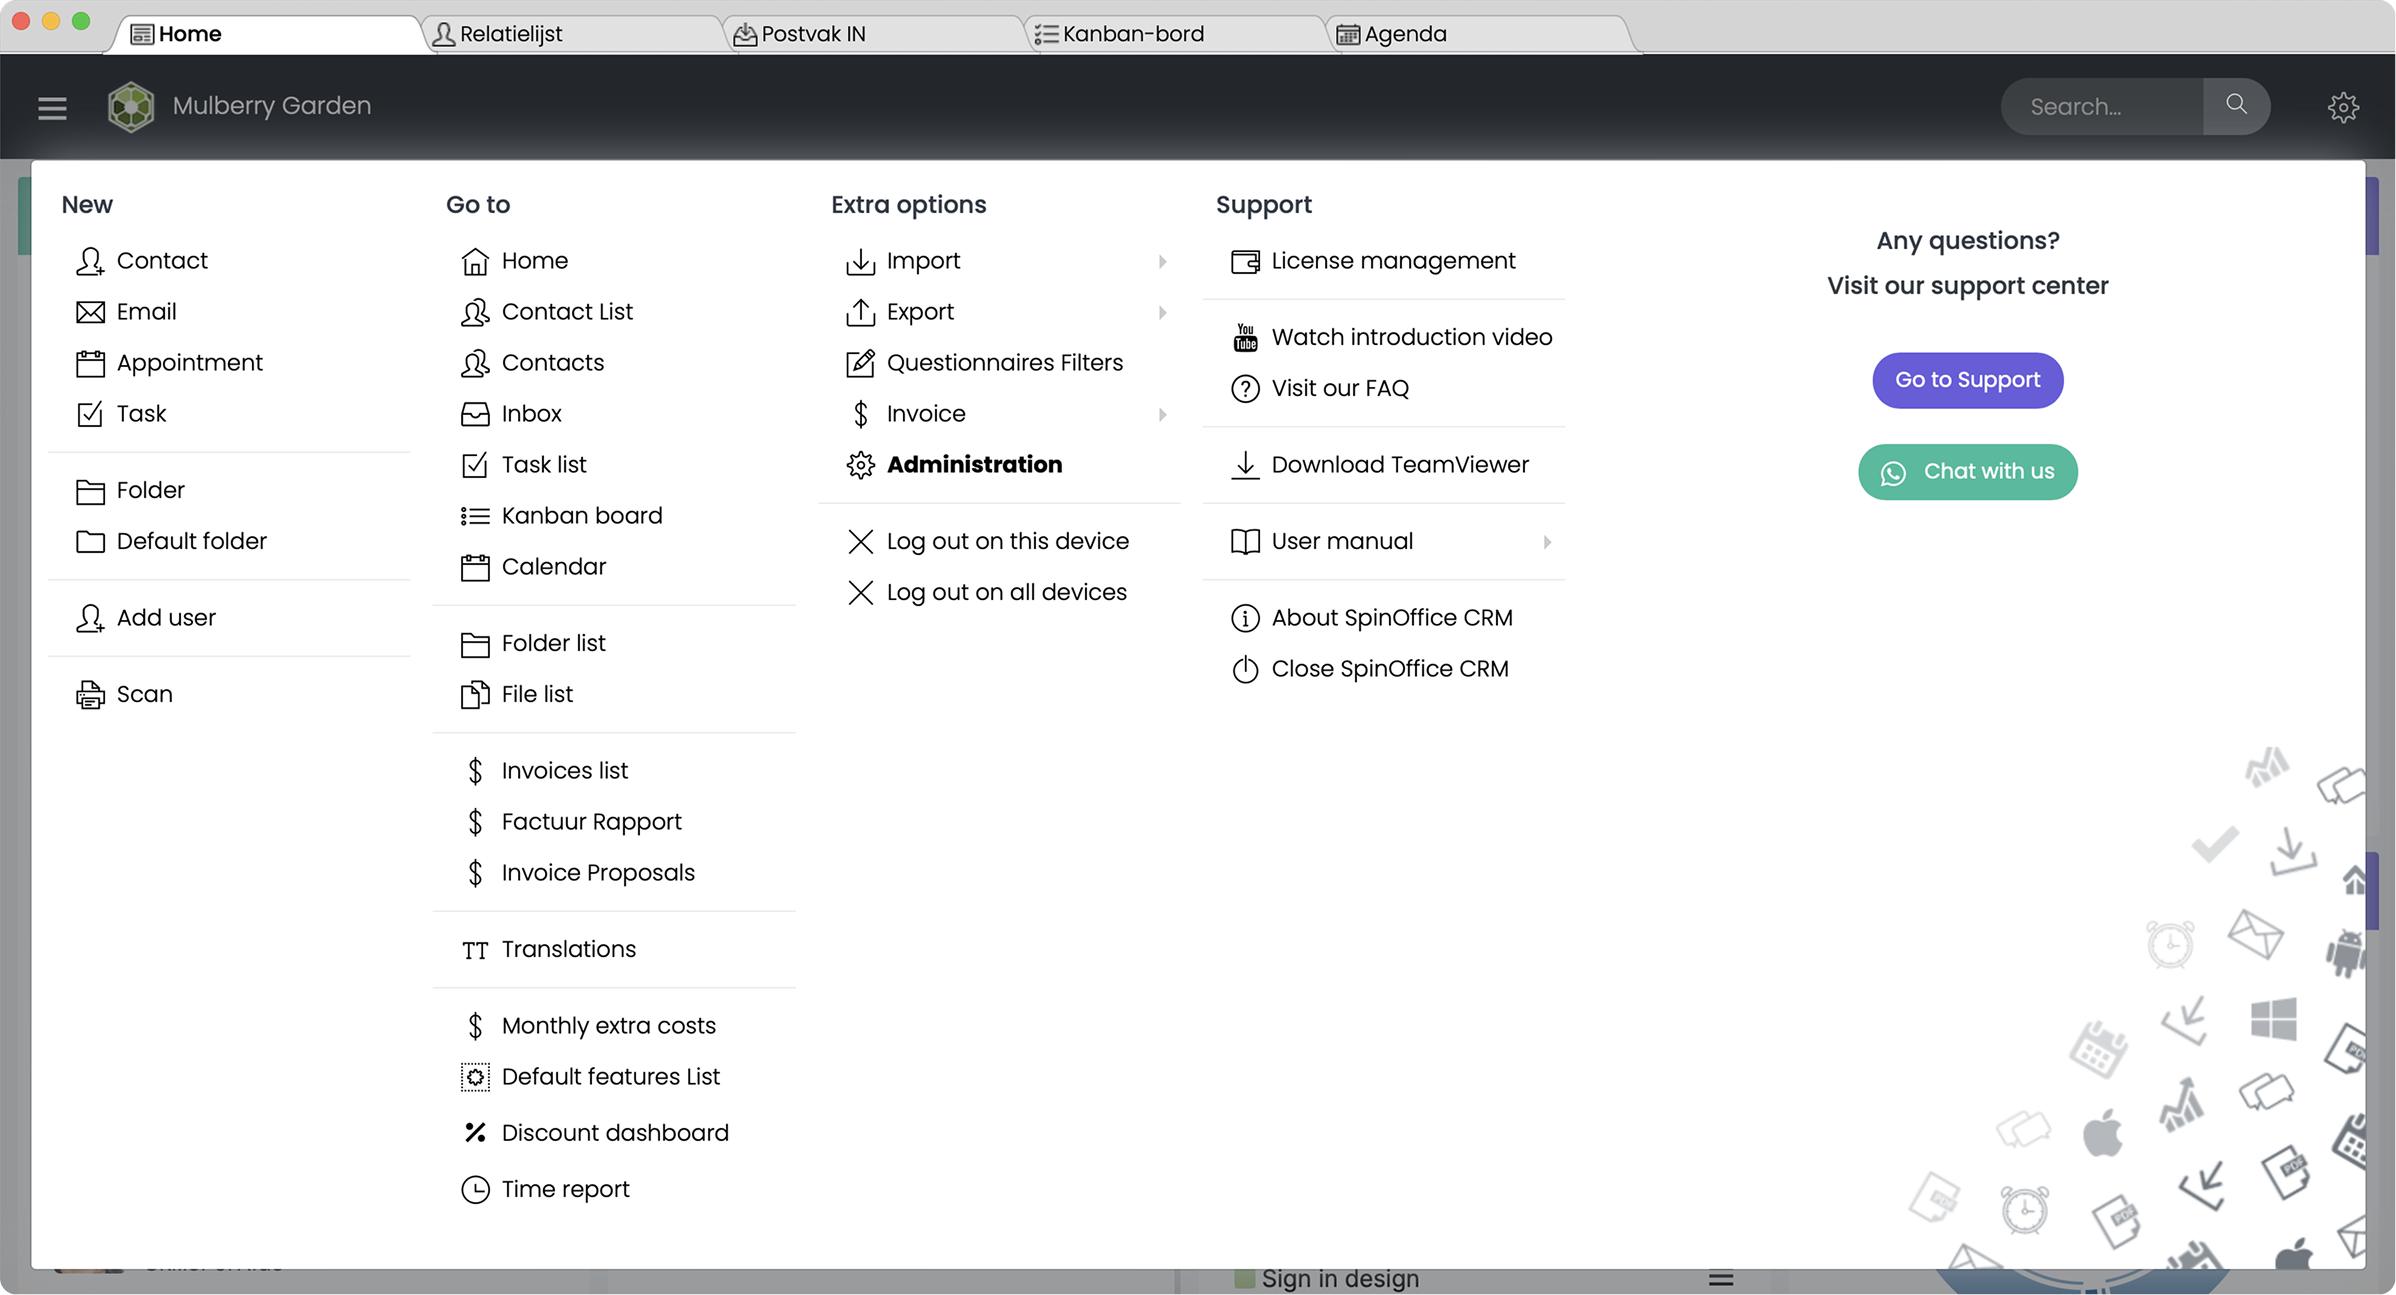The width and height of the screenshot is (2396, 1295).
Task: Click the Mulberry Garden logo
Action: pyautogui.click(x=131, y=106)
